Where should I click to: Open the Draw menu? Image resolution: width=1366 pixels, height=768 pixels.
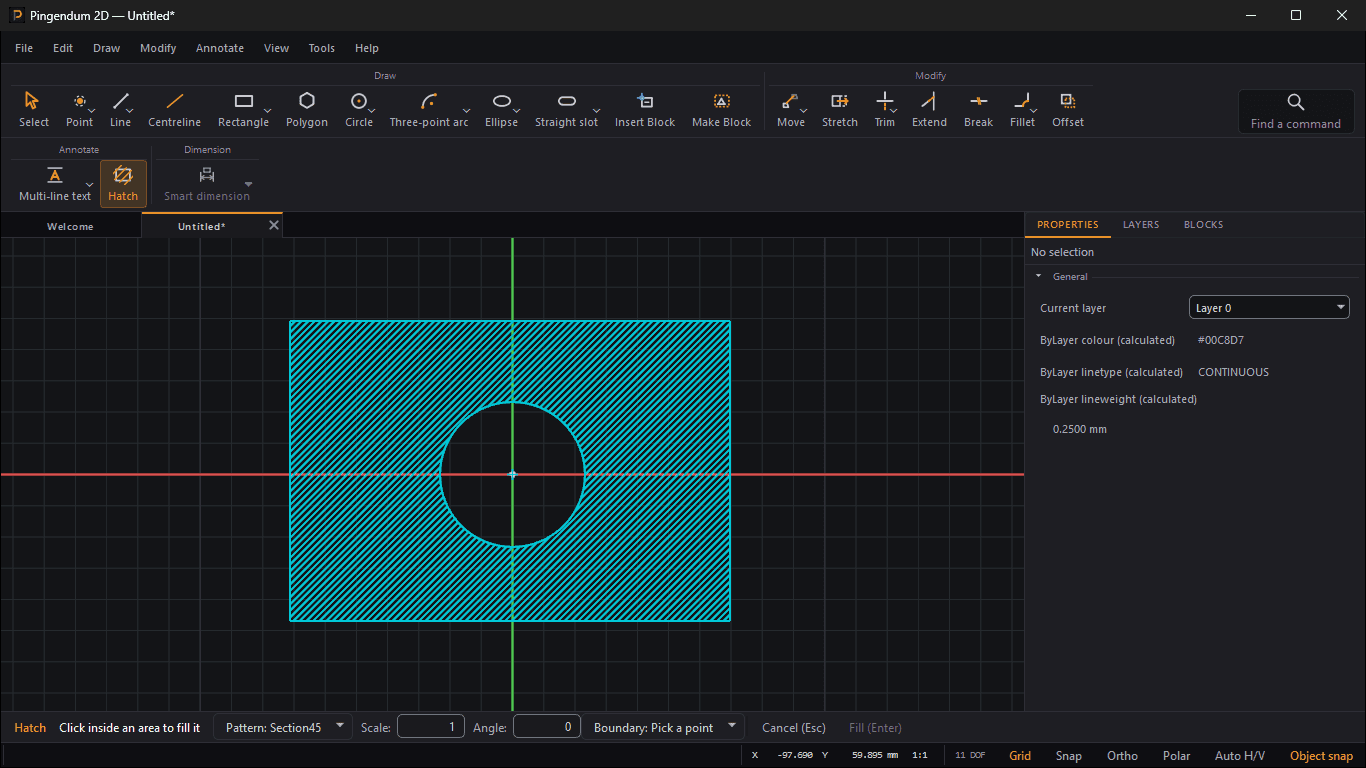point(107,48)
